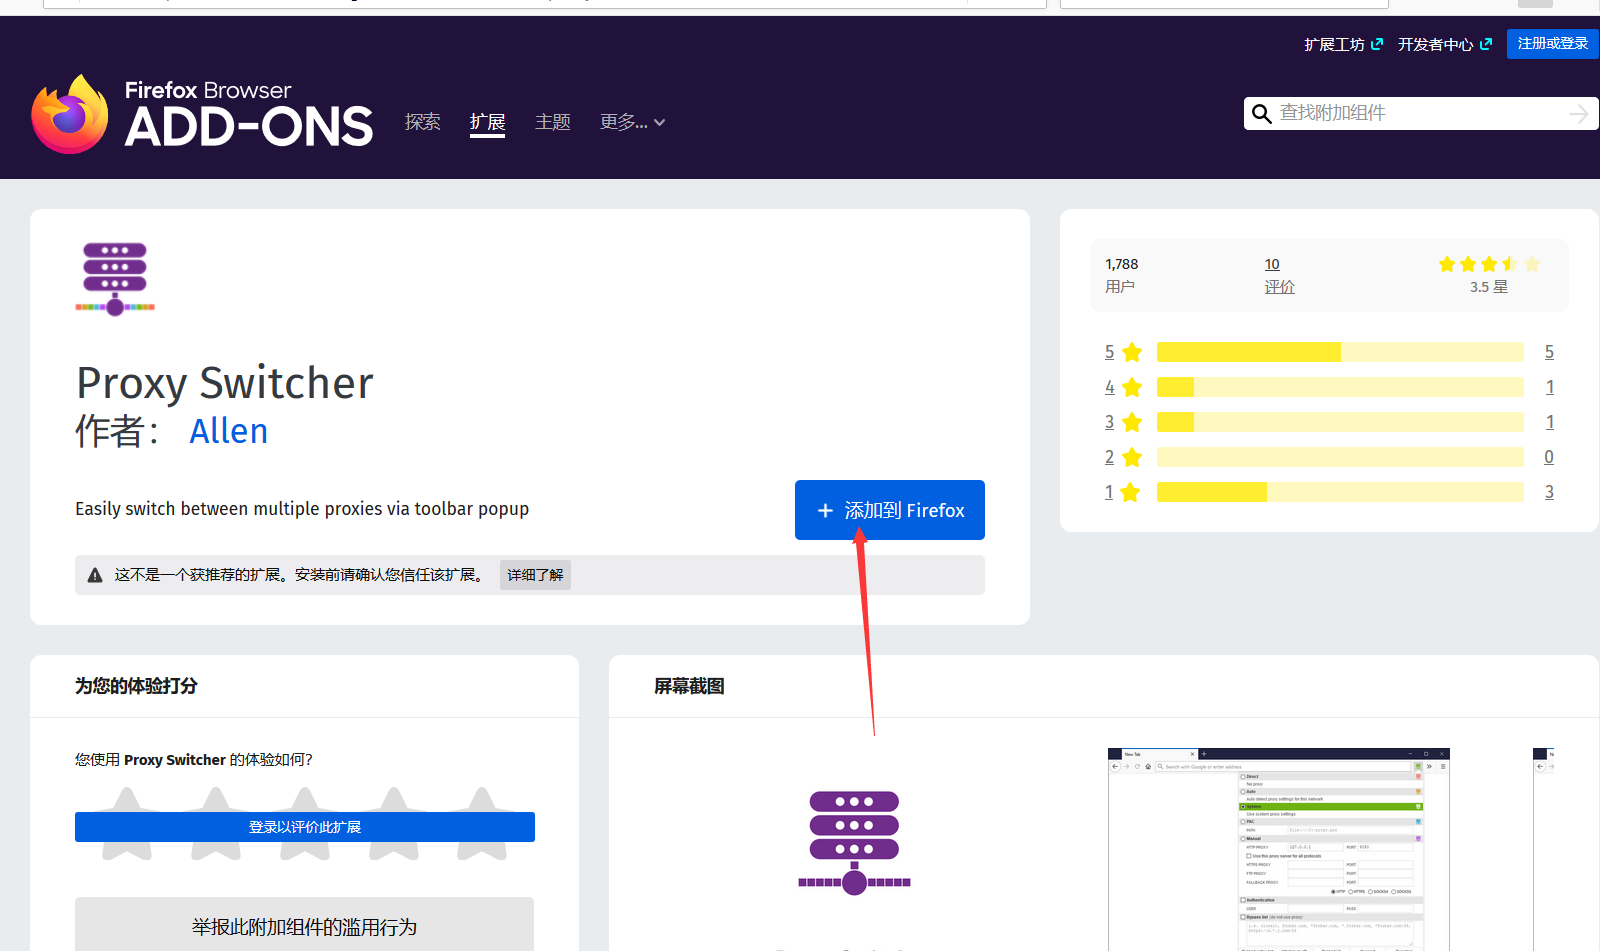Click the search submit arrow icon
The height and width of the screenshot is (951, 1600).
tap(1578, 114)
